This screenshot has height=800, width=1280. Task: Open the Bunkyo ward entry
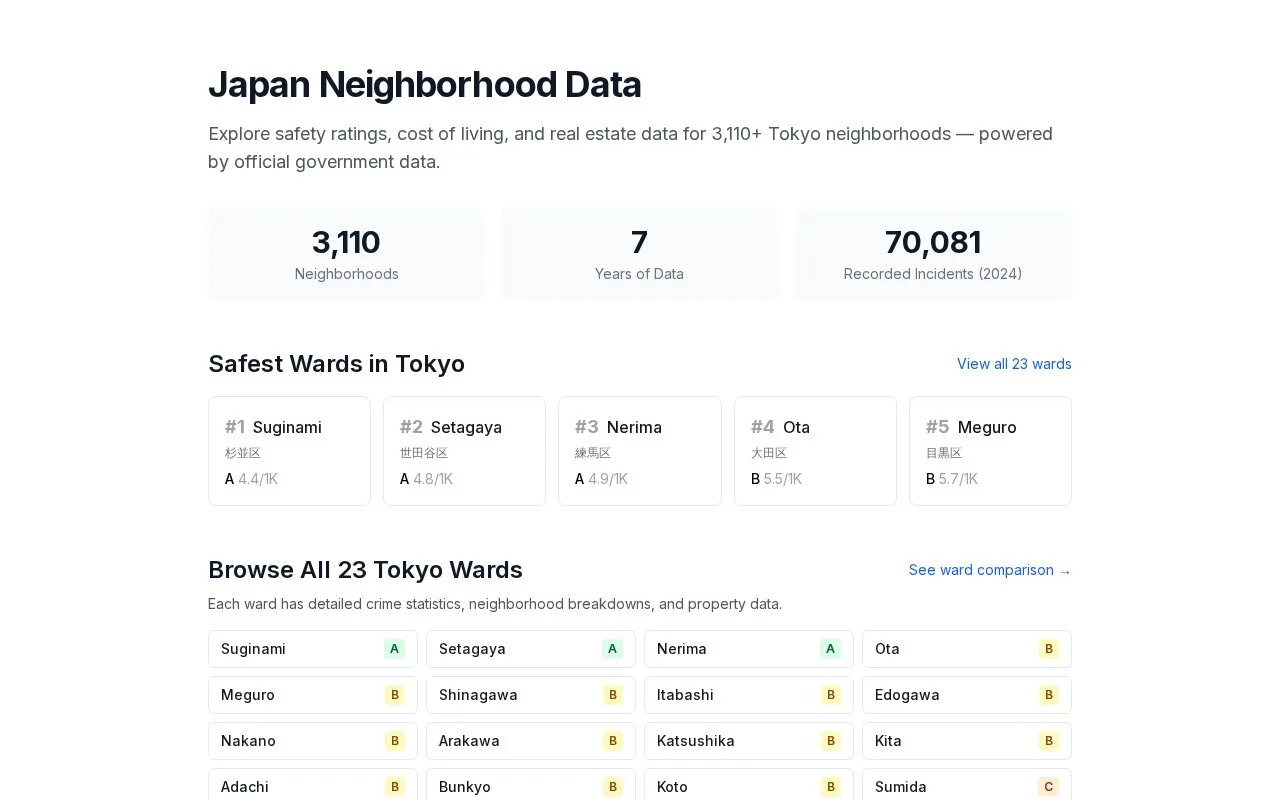click(x=531, y=785)
